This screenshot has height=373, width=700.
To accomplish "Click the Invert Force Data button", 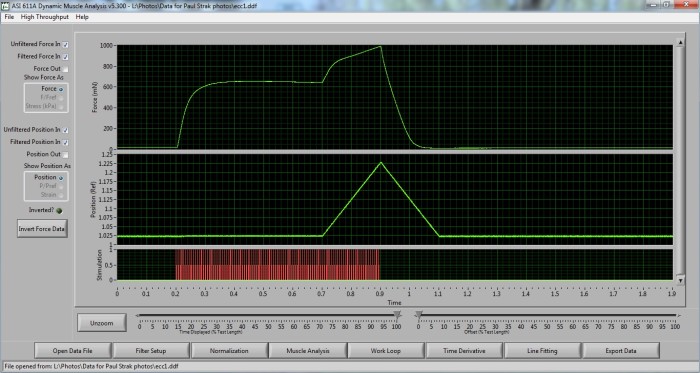I will point(42,229).
